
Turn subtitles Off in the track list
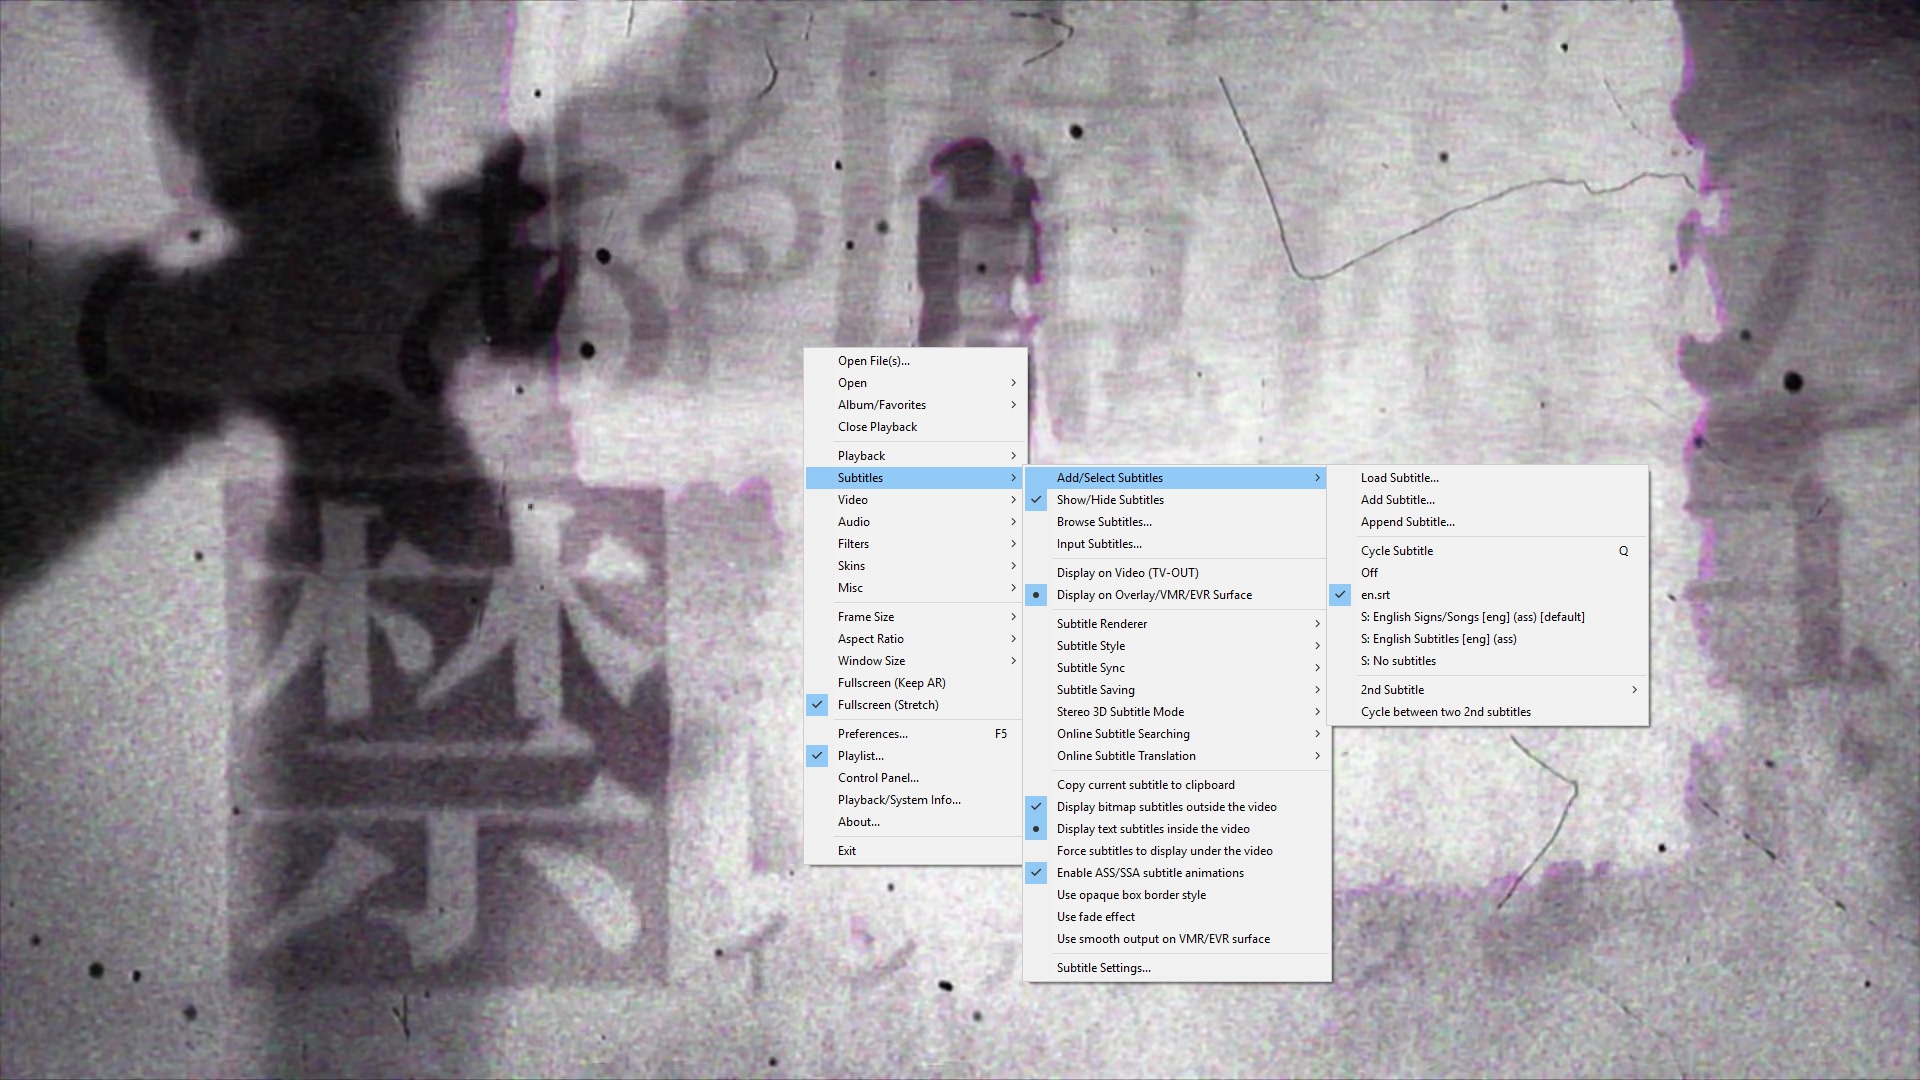(1369, 573)
